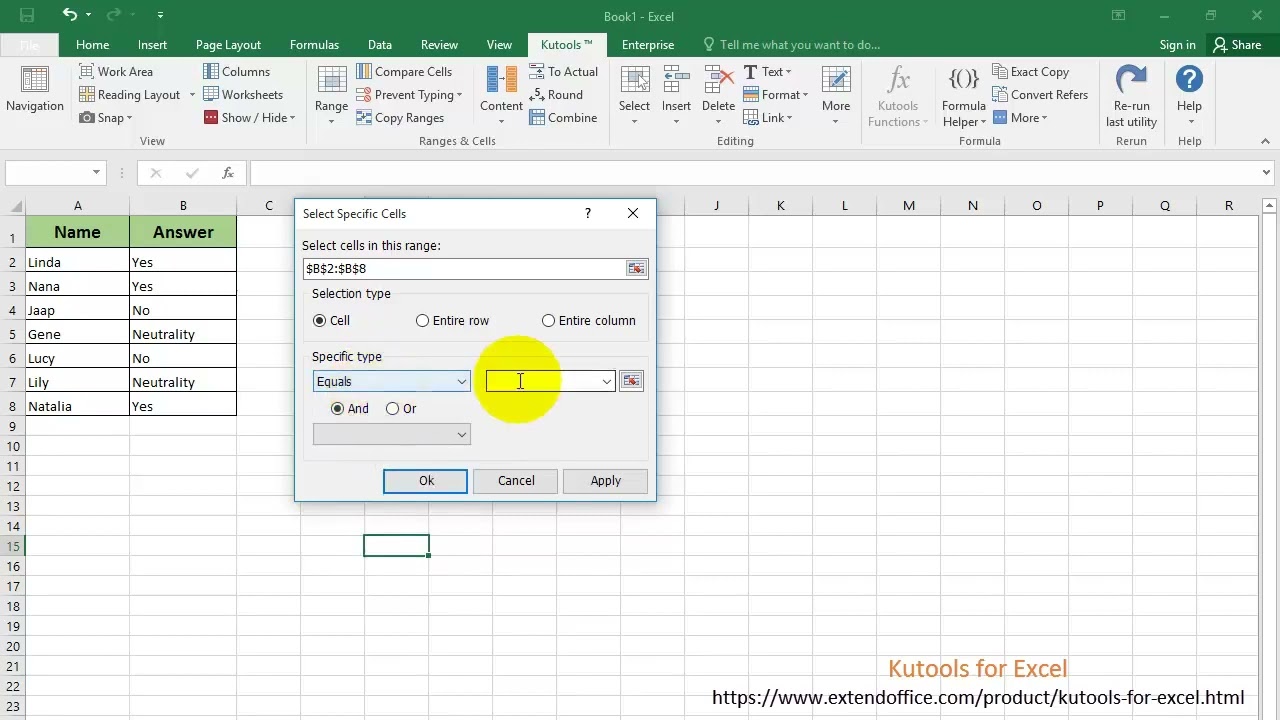The height and width of the screenshot is (720, 1280).
Task: Open Formula Helper
Action: click(x=964, y=96)
